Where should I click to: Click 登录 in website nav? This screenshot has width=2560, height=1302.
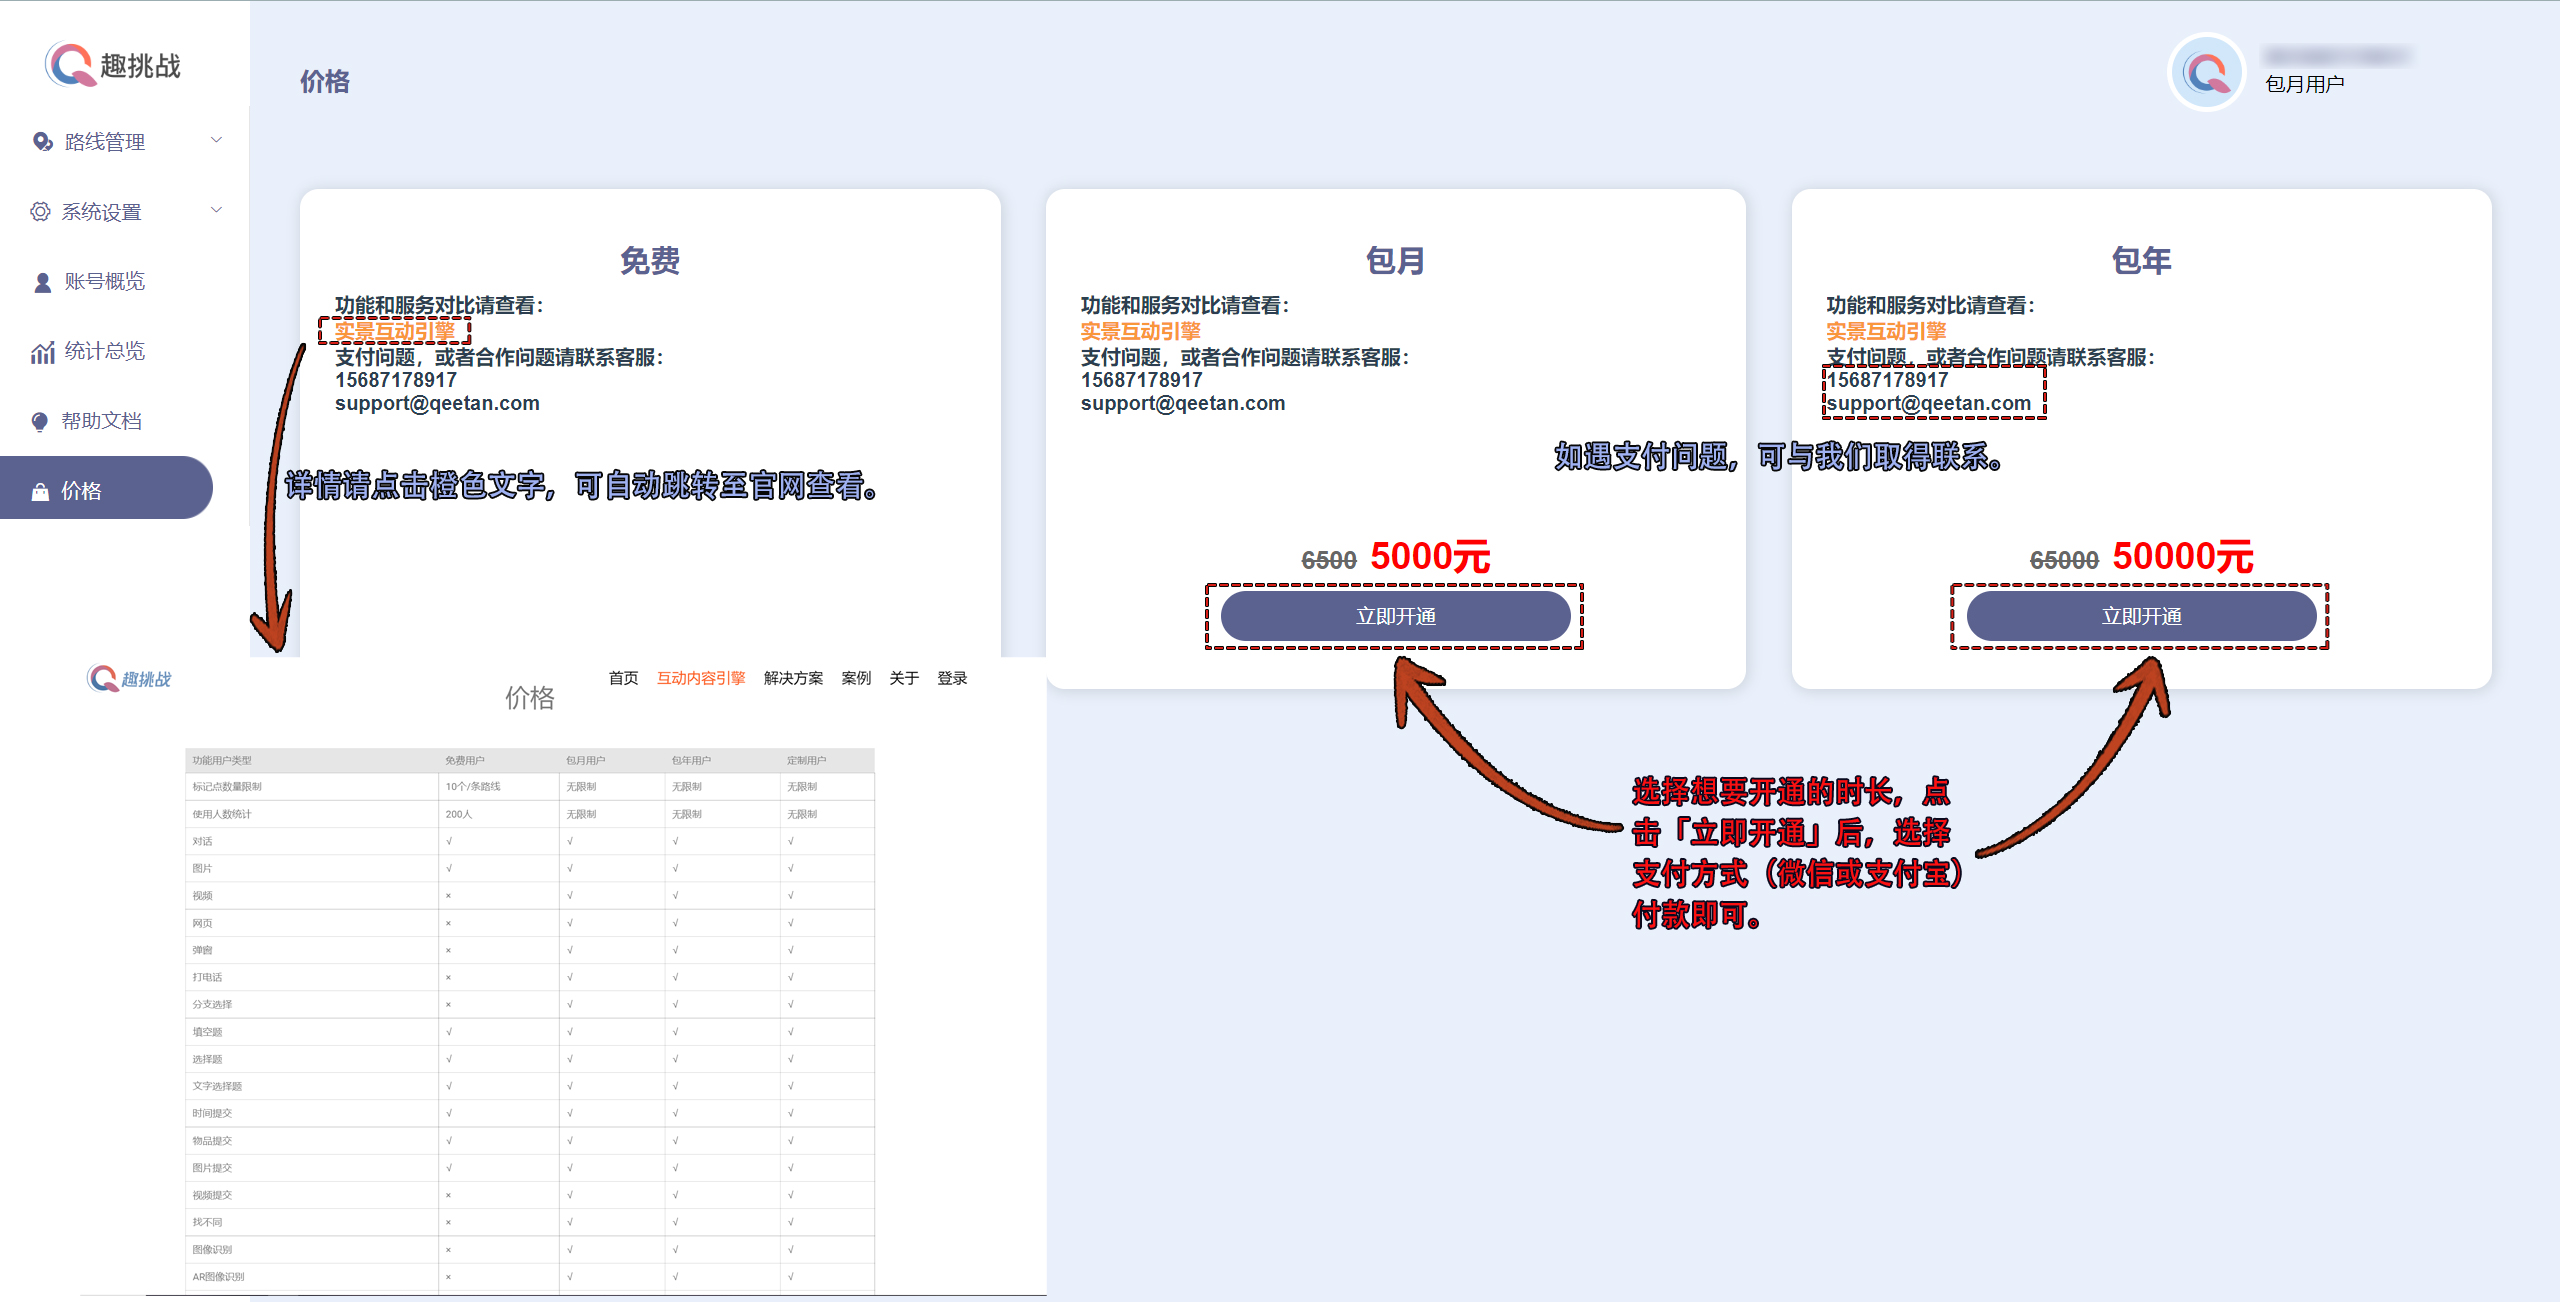coord(952,678)
